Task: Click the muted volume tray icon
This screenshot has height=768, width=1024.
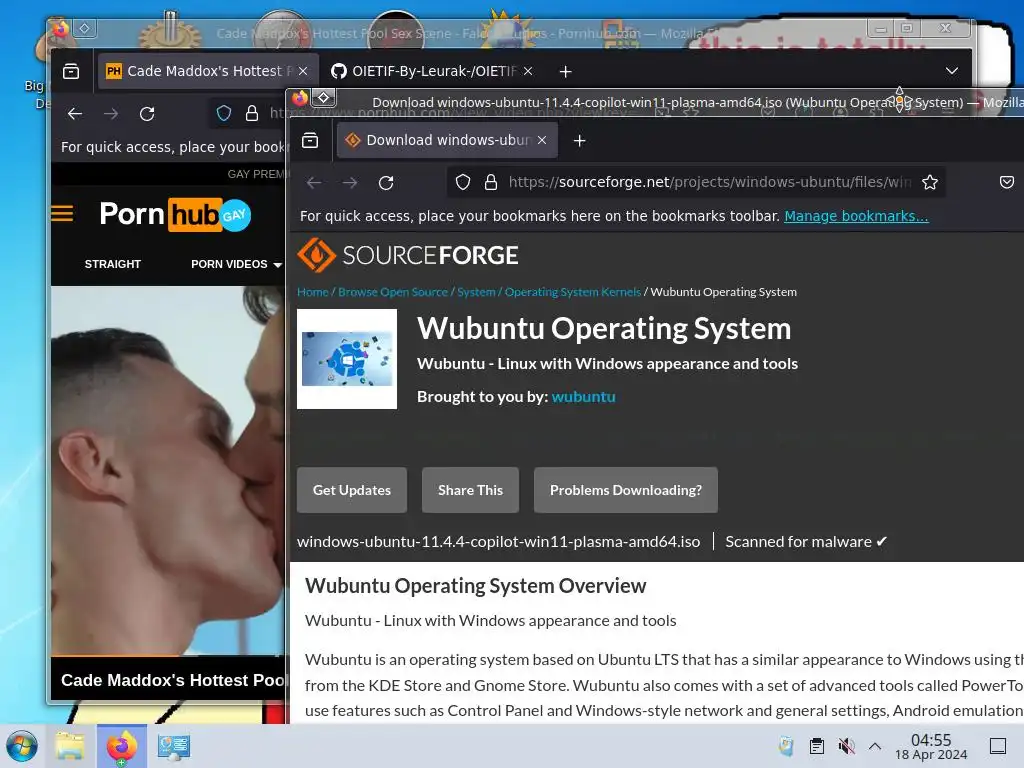Action: pyautogui.click(x=846, y=746)
